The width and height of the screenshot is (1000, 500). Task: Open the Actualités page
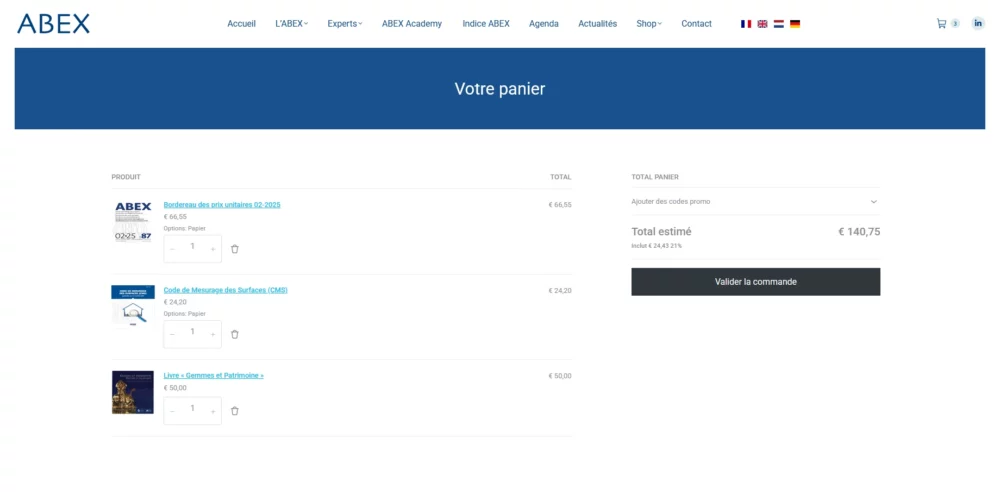point(598,24)
